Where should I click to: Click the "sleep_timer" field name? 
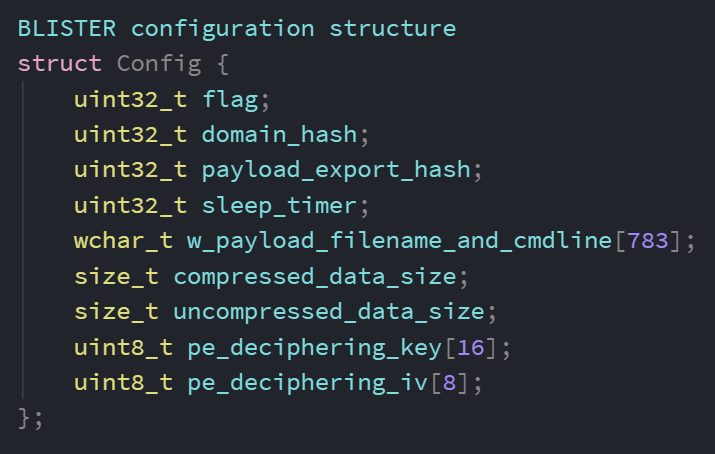pyautogui.click(x=278, y=205)
